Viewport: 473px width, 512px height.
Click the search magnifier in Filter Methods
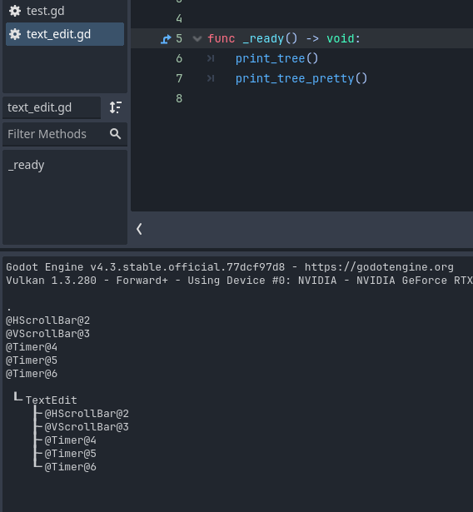115,134
